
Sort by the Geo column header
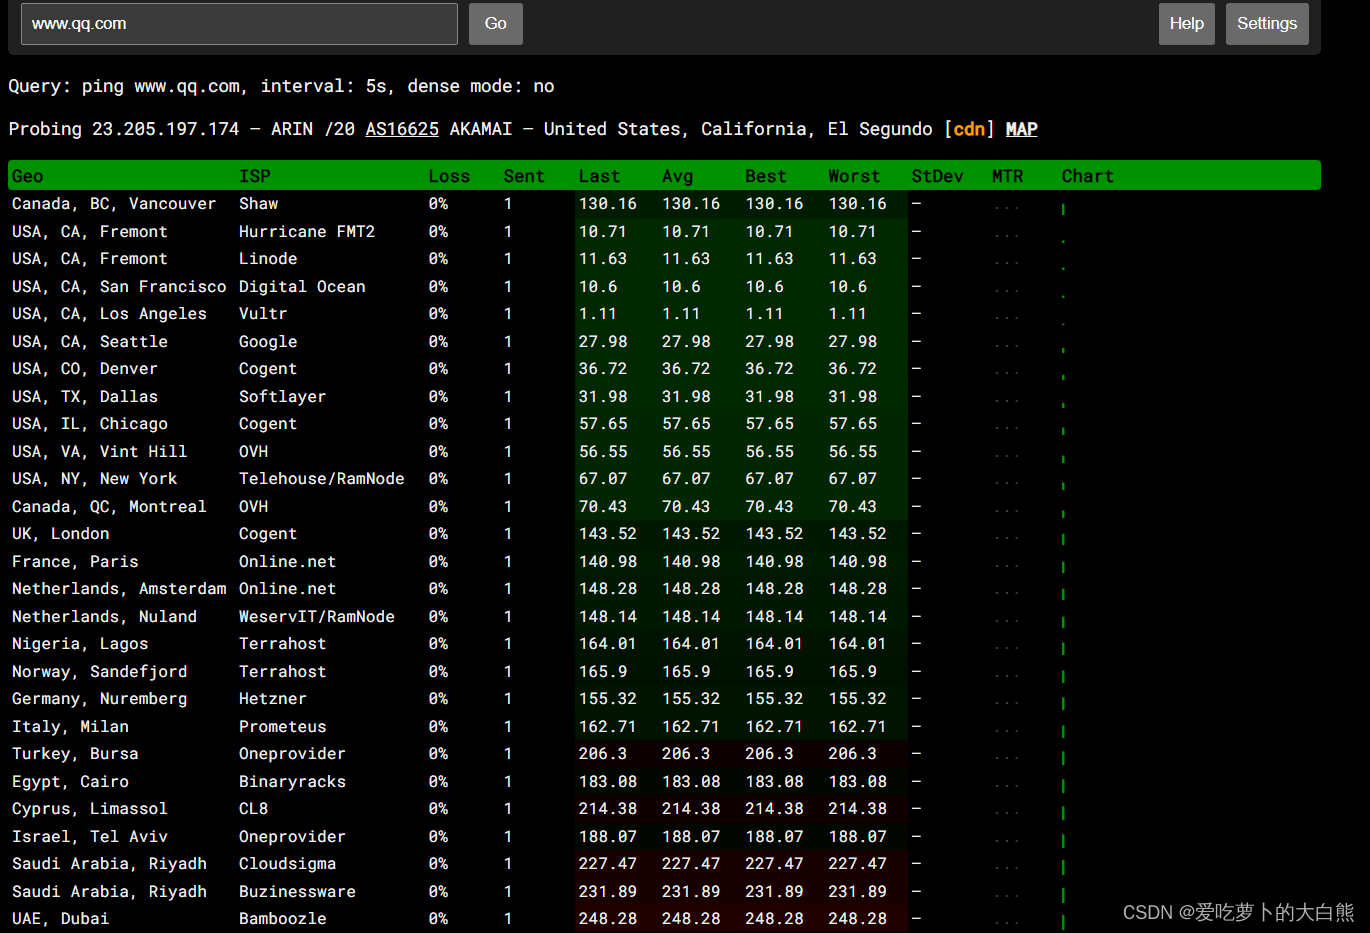27,176
